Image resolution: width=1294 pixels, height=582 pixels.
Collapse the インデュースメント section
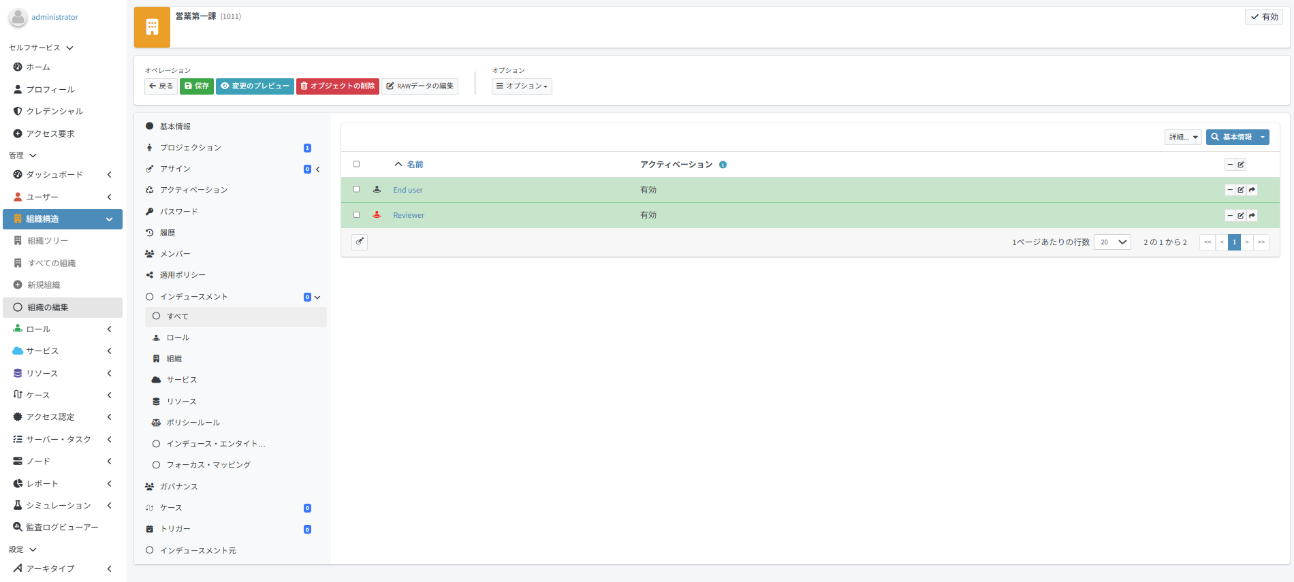(x=318, y=297)
